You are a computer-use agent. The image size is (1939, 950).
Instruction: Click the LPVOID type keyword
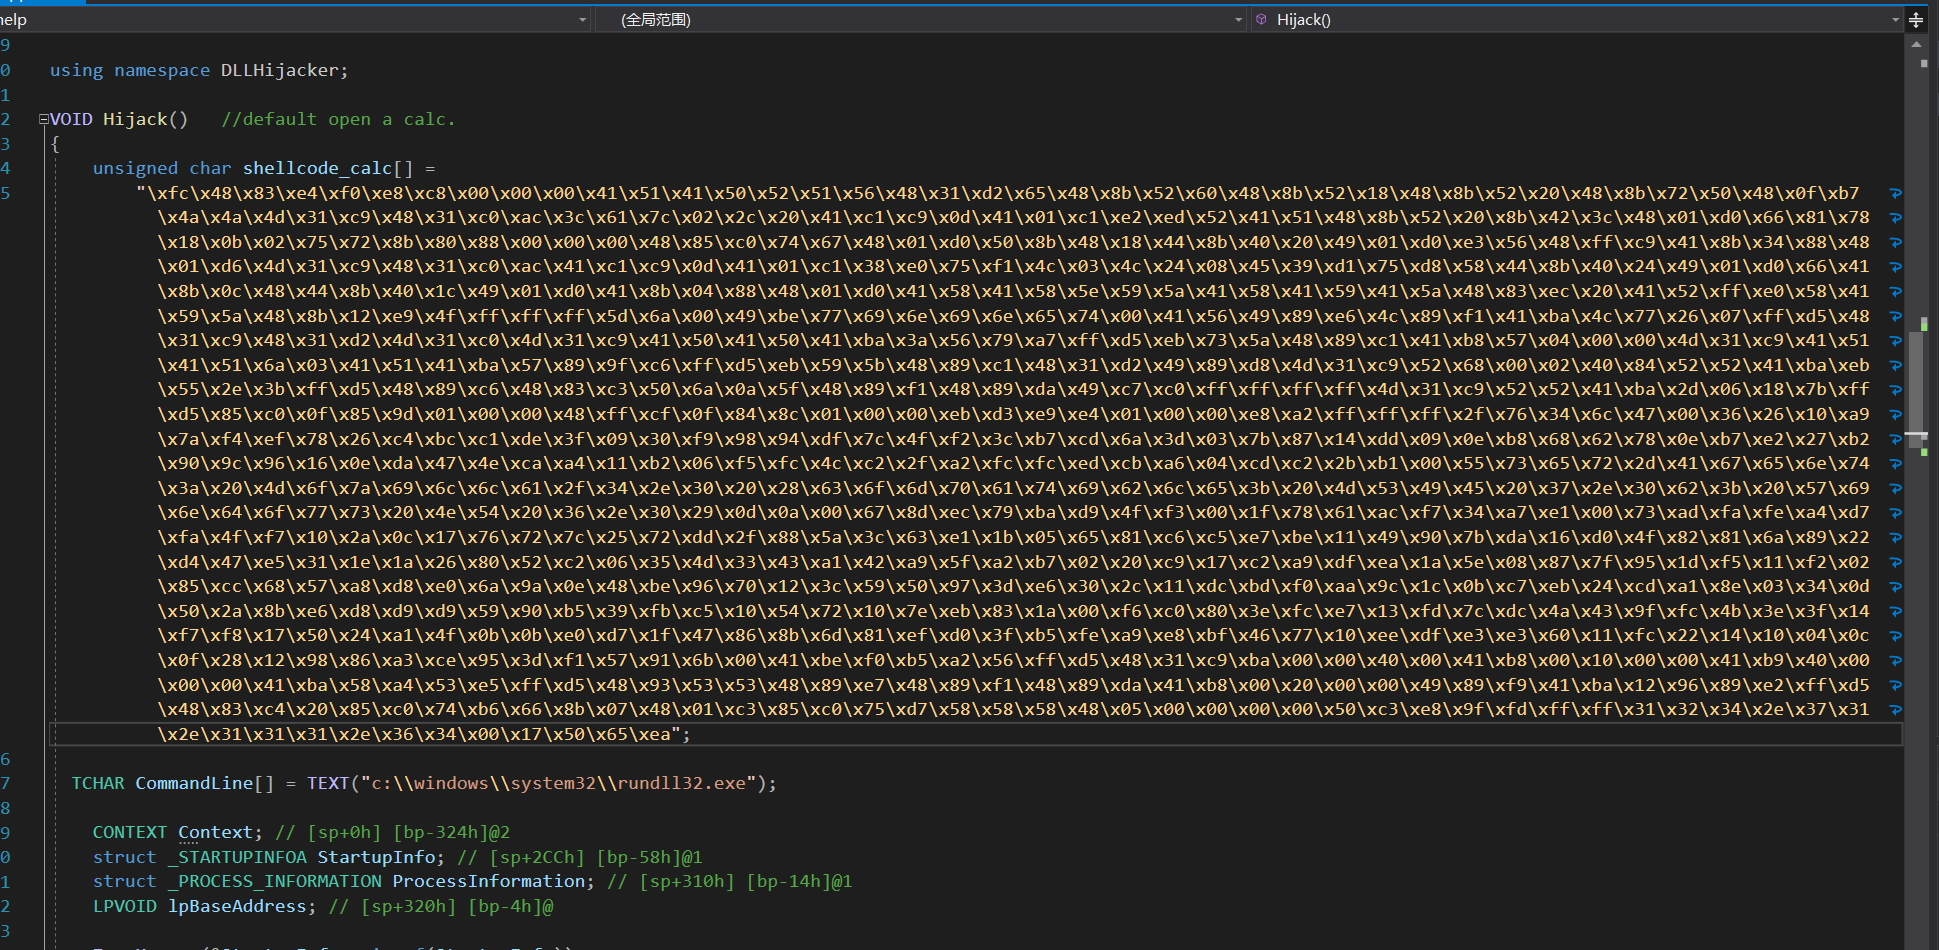tap(125, 906)
